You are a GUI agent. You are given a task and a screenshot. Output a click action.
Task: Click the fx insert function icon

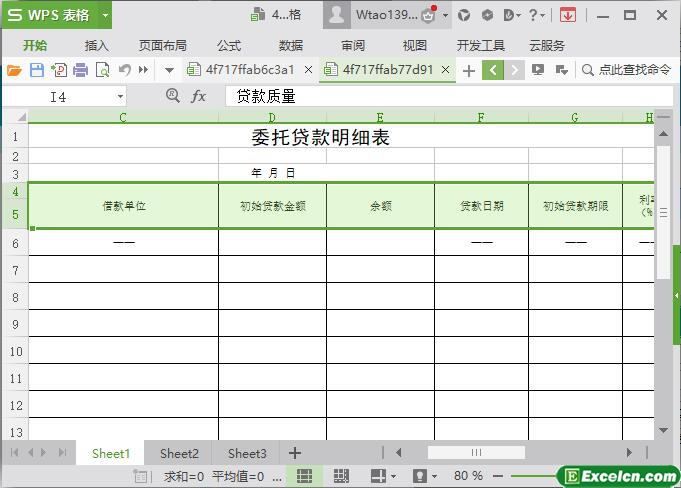[199, 96]
